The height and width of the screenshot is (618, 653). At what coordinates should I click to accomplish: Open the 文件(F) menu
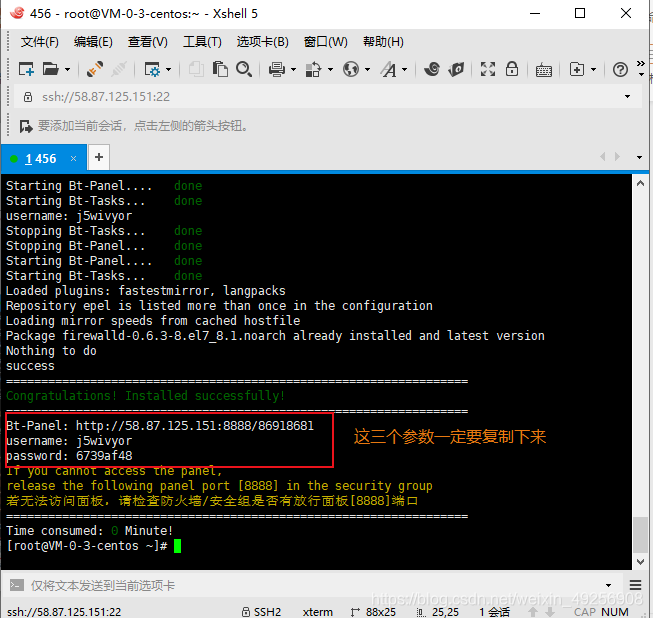point(40,42)
